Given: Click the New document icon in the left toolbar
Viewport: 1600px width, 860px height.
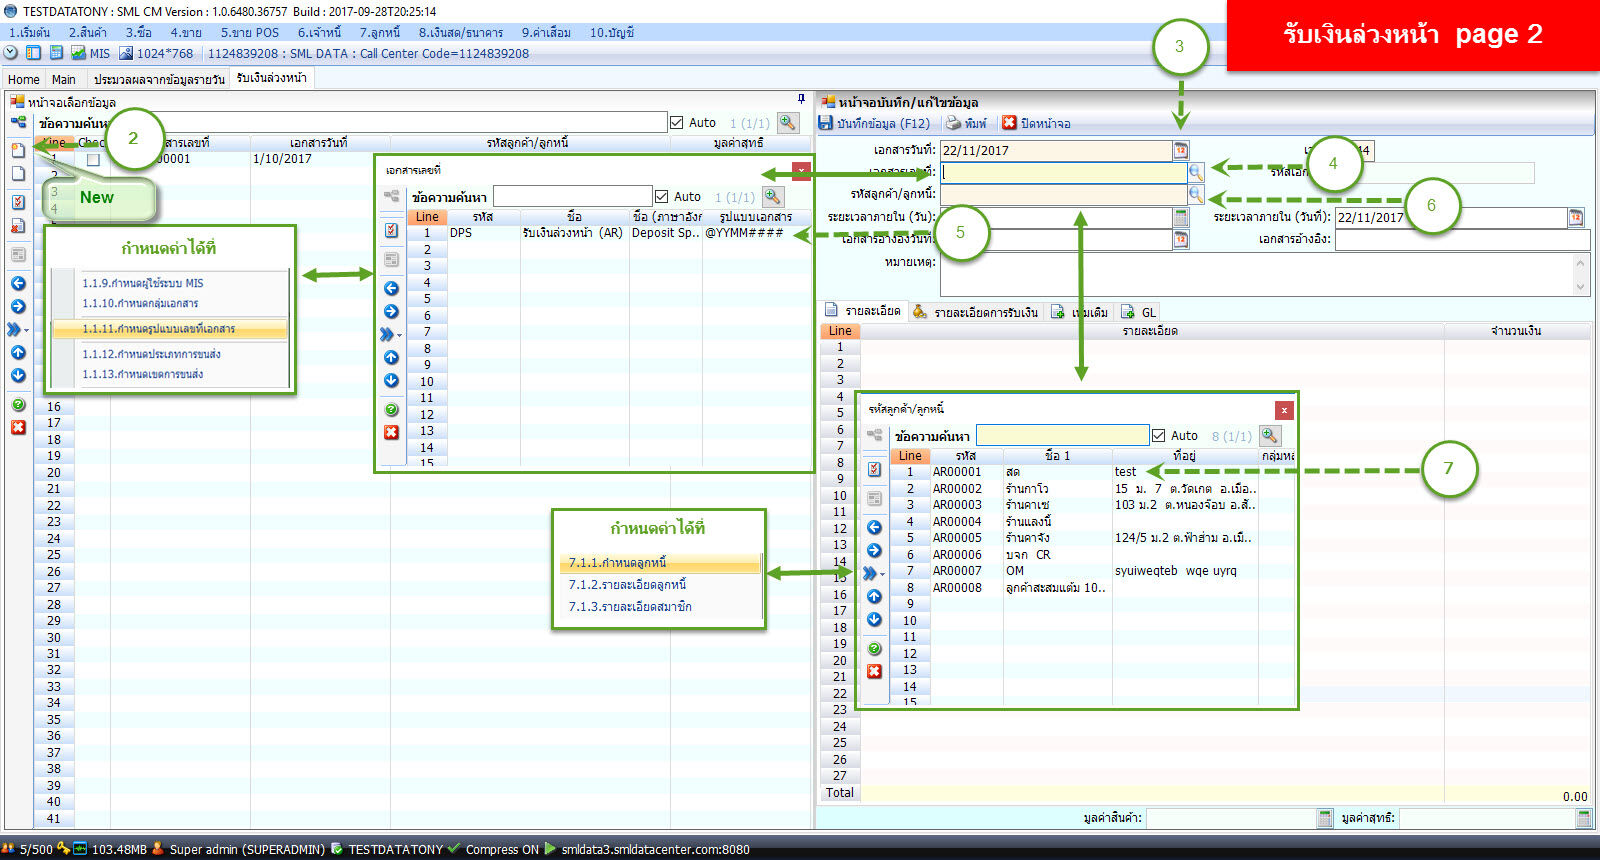Looking at the screenshot, I should [x=18, y=150].
